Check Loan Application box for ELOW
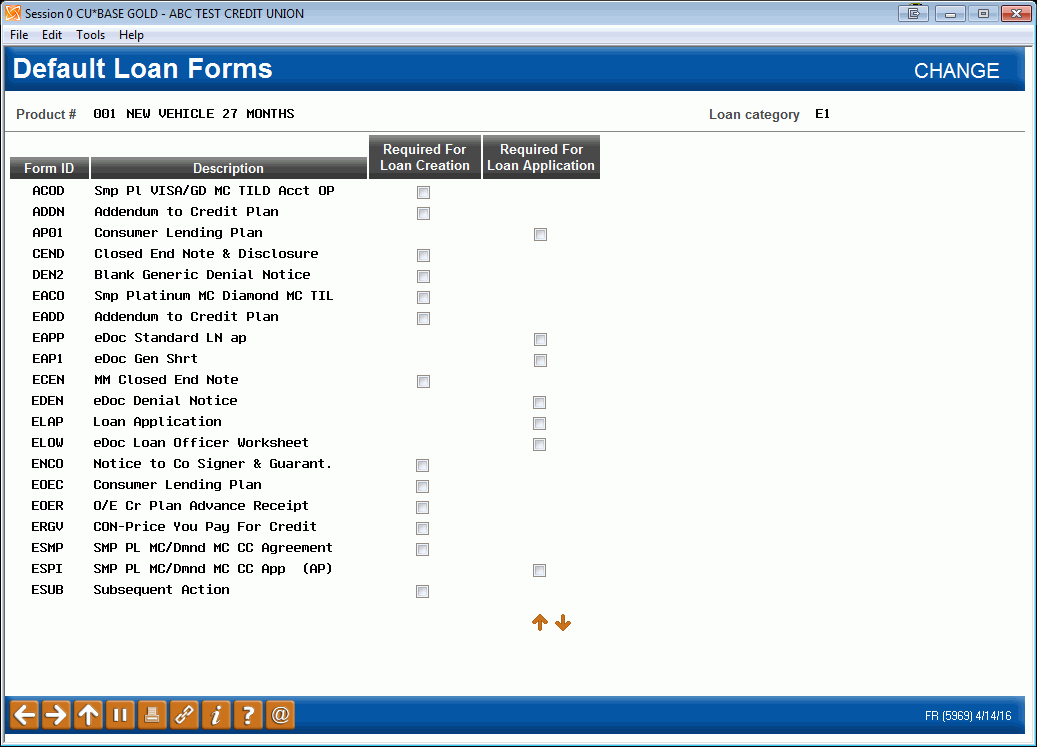The image size is (1037, 747). (540, 444)
